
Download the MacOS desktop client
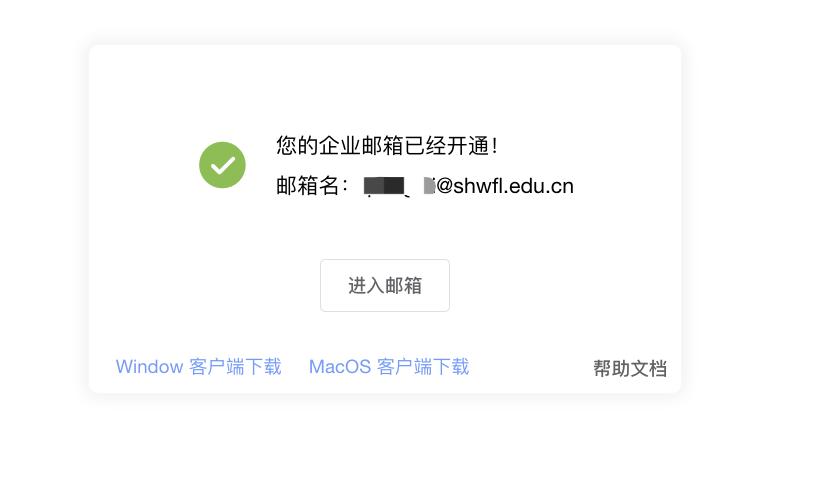389,367
